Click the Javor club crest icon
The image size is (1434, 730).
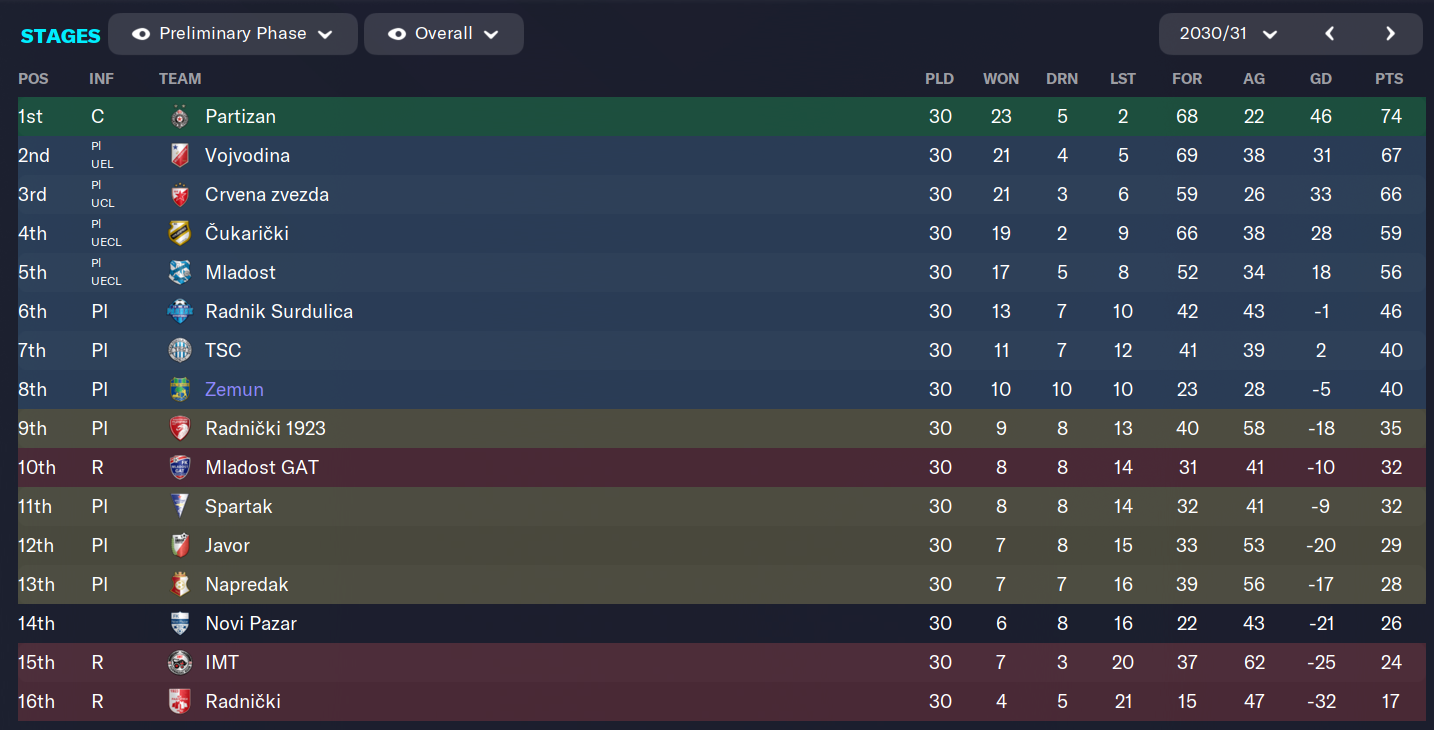[180, 546]
